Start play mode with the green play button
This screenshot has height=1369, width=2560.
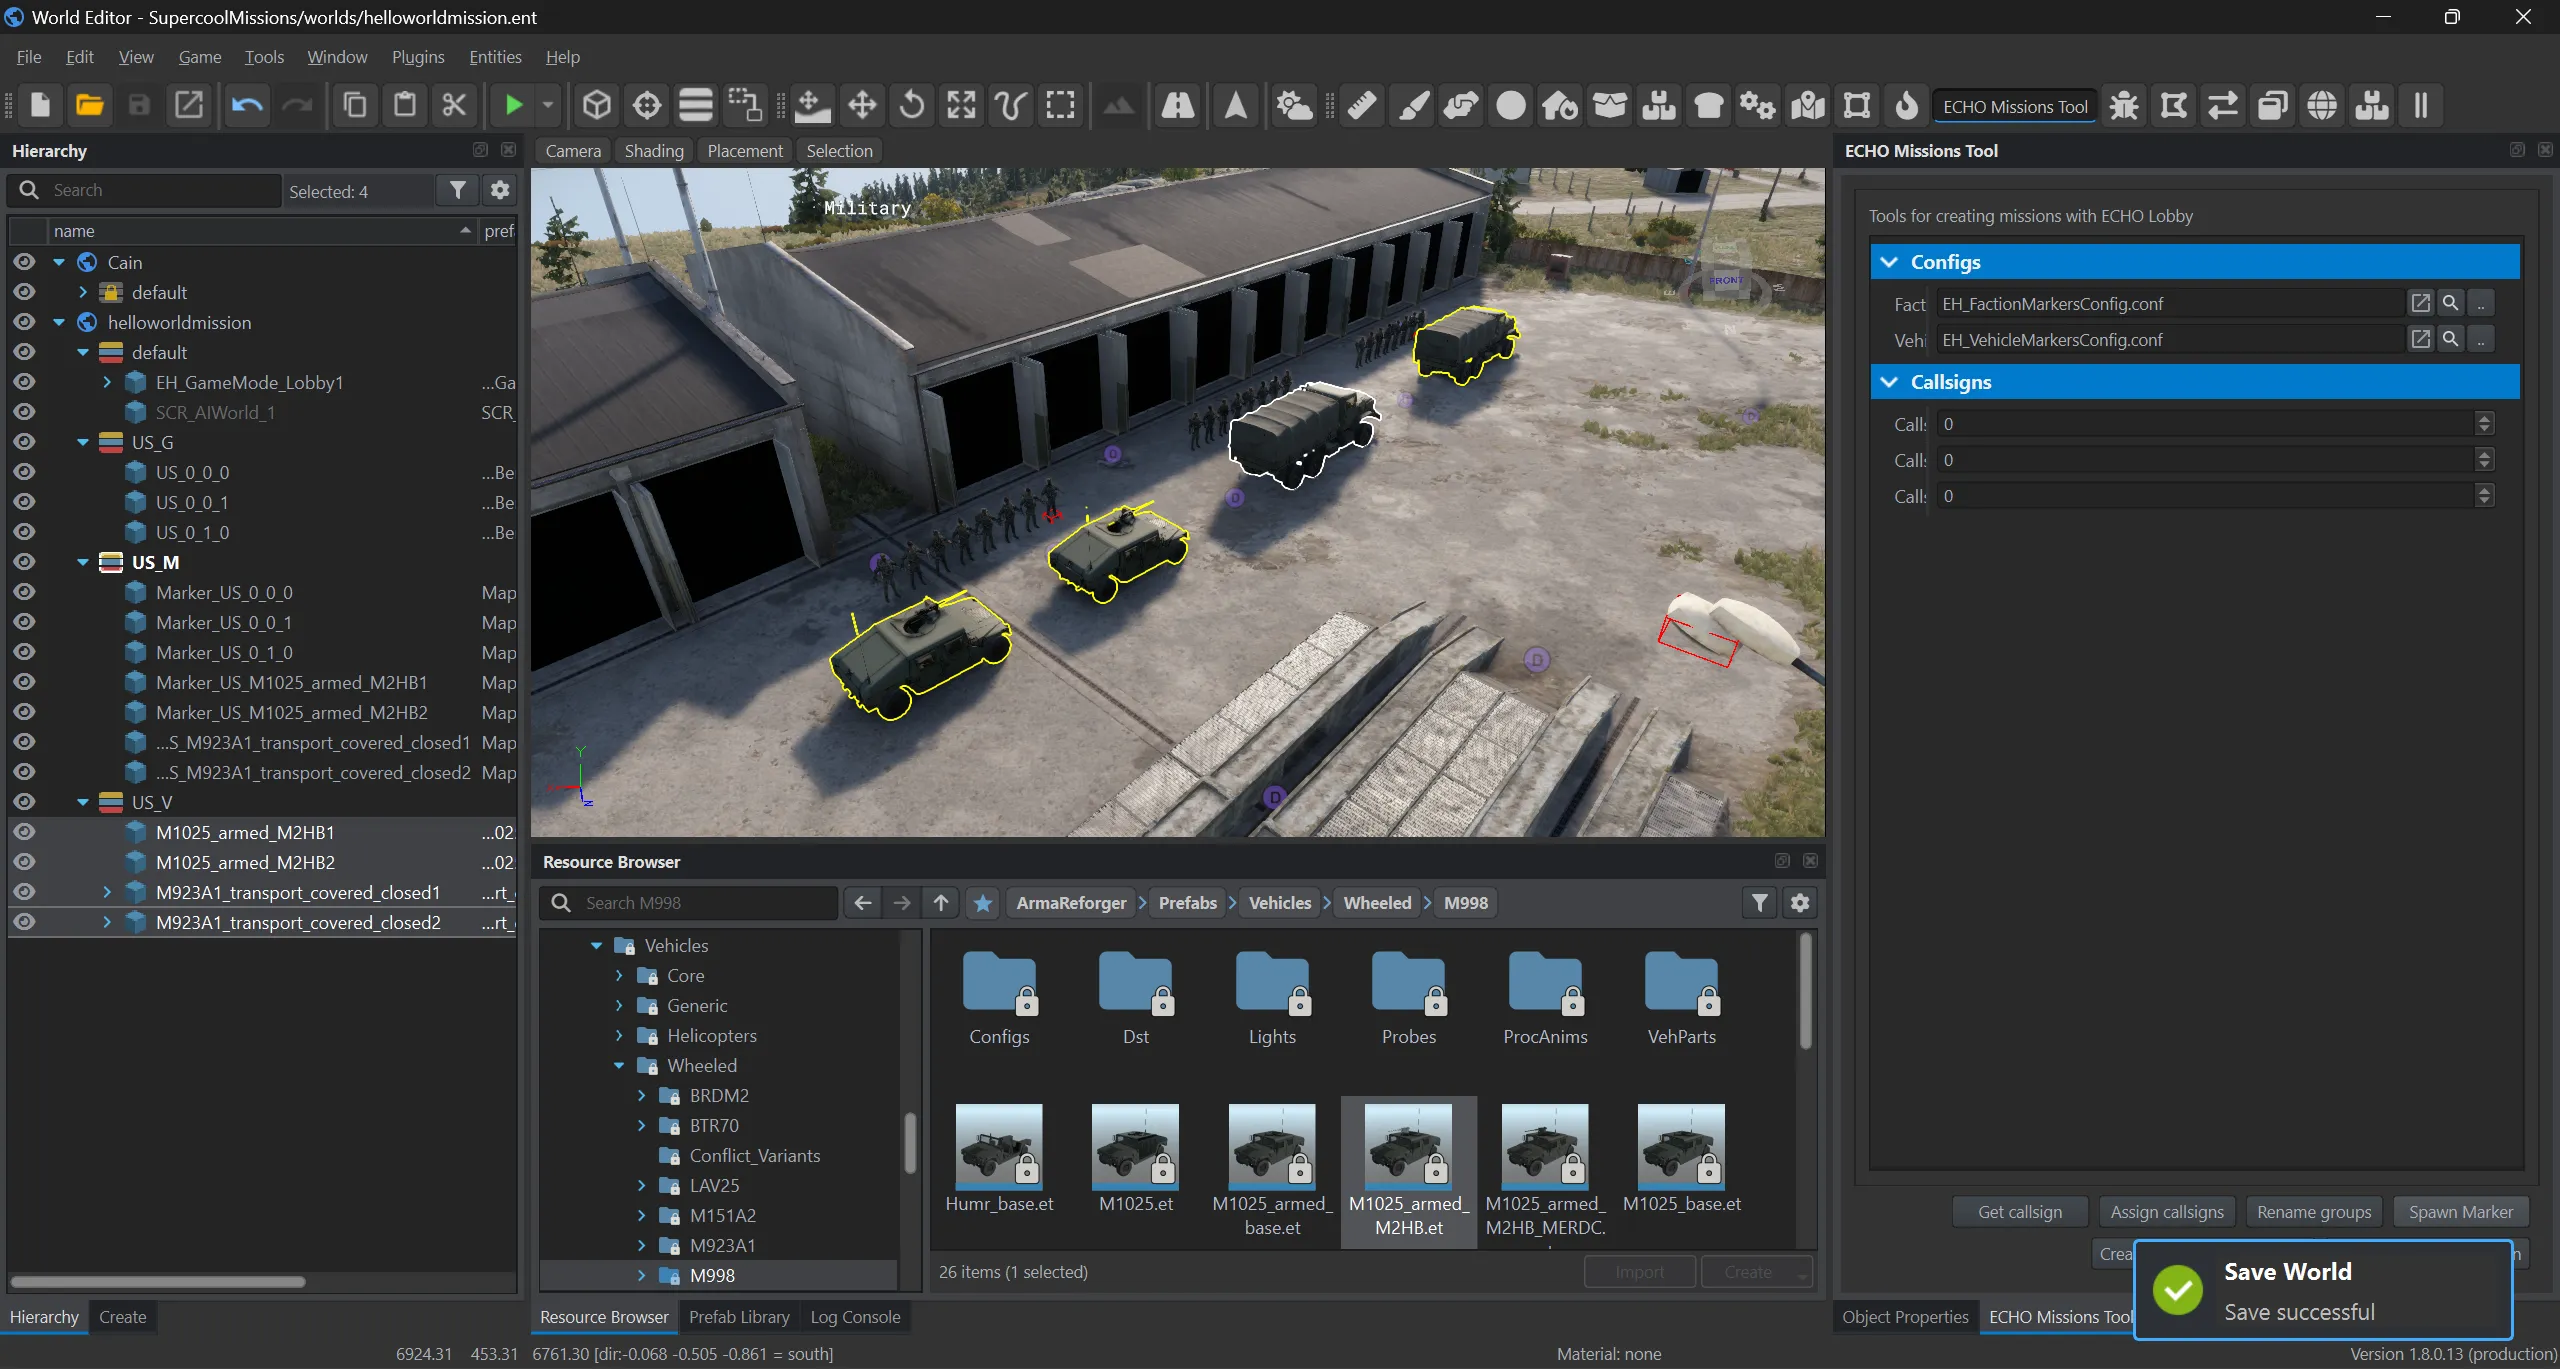[514, 105]
